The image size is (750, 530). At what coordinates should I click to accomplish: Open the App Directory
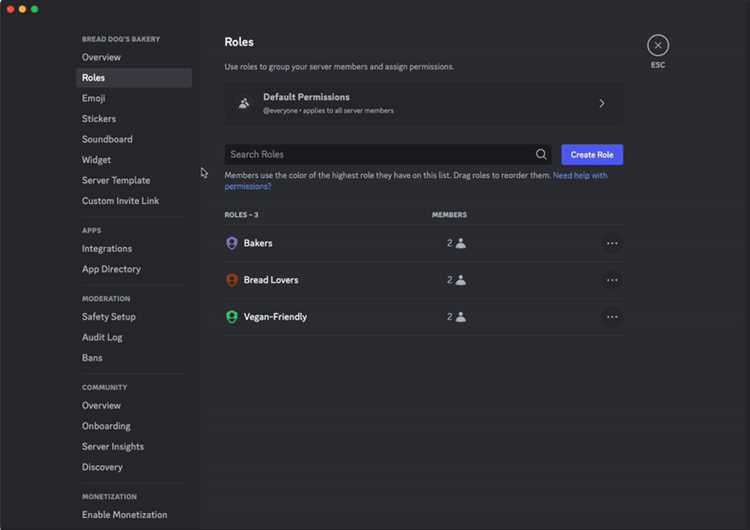pos(111,269)
